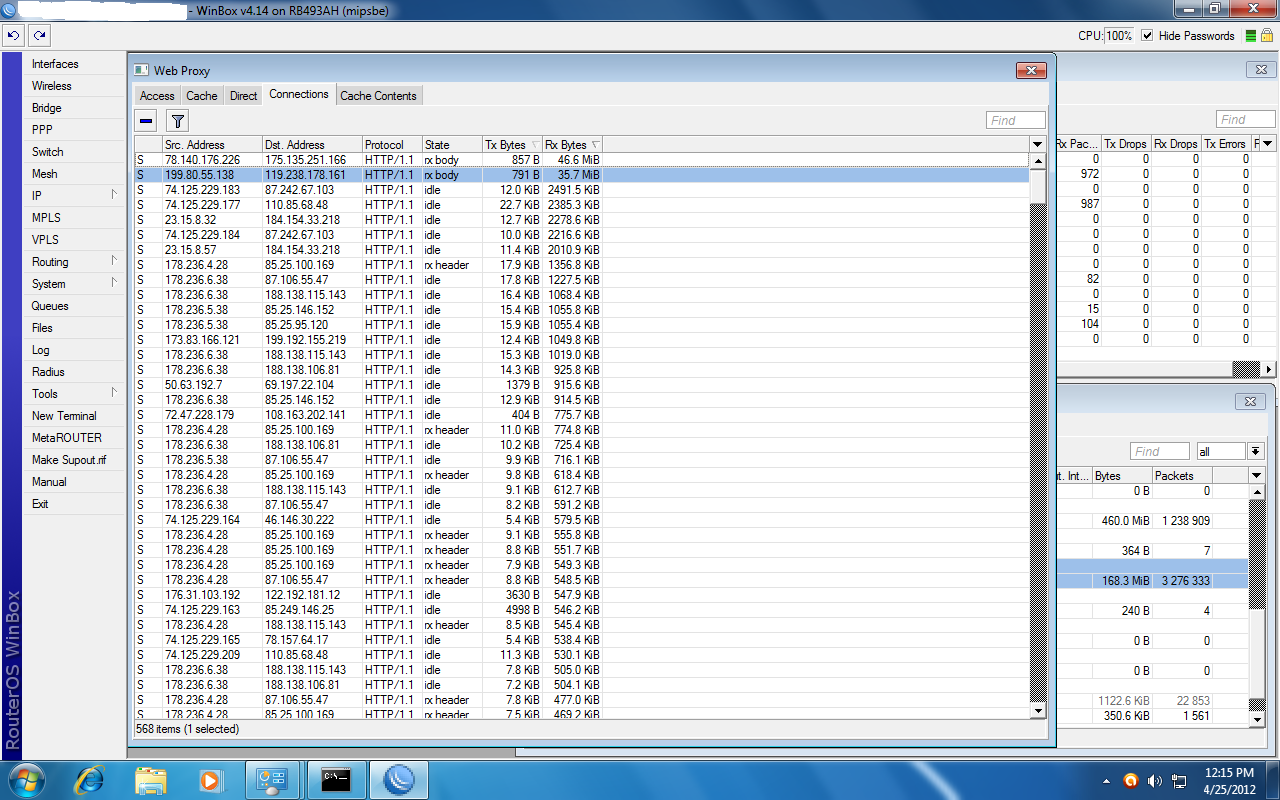Click the Find field in Web Proxy

[1016, 120]
